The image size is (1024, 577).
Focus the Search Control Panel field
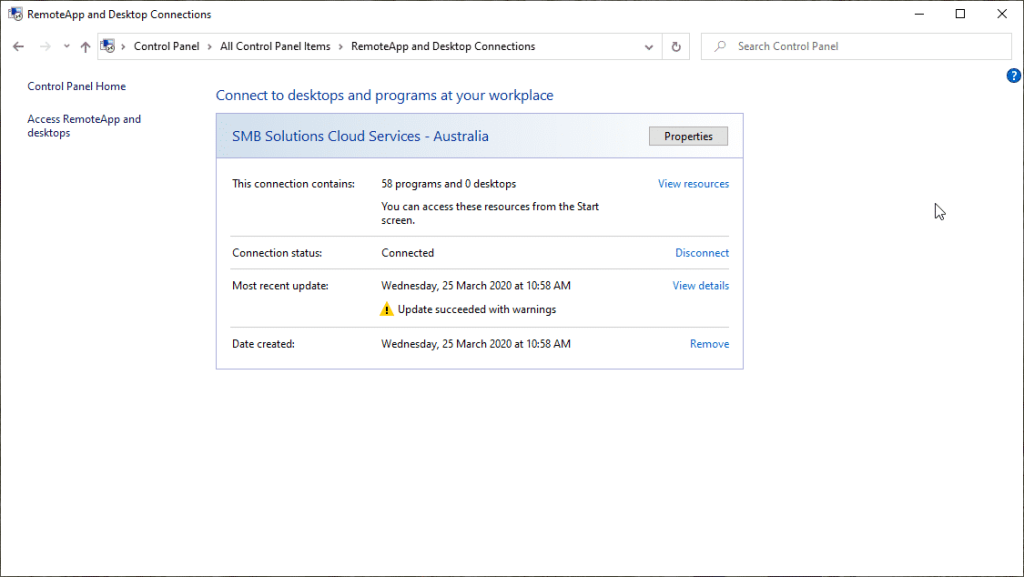(x=856, y=46)
